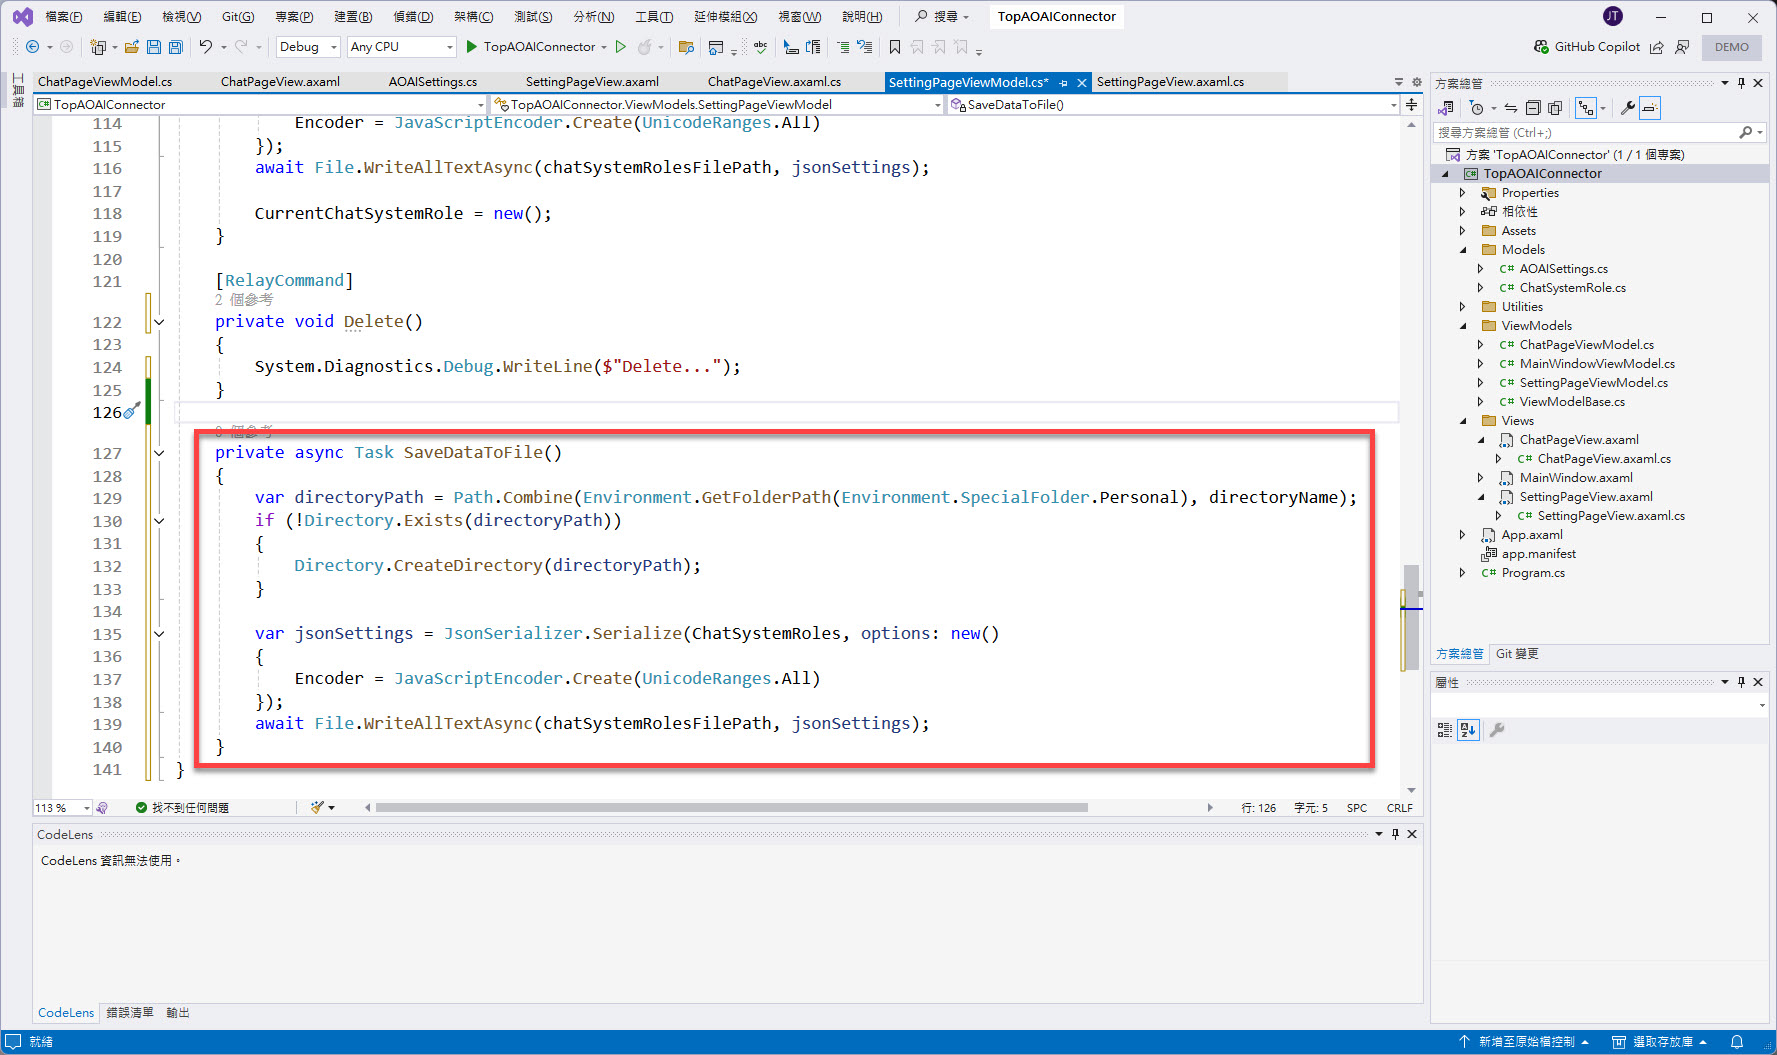Switch to the SettingPageView.axaml.cs tab
The height and width of the screenshot is (1055, 1777).
tap(1171, 82)
